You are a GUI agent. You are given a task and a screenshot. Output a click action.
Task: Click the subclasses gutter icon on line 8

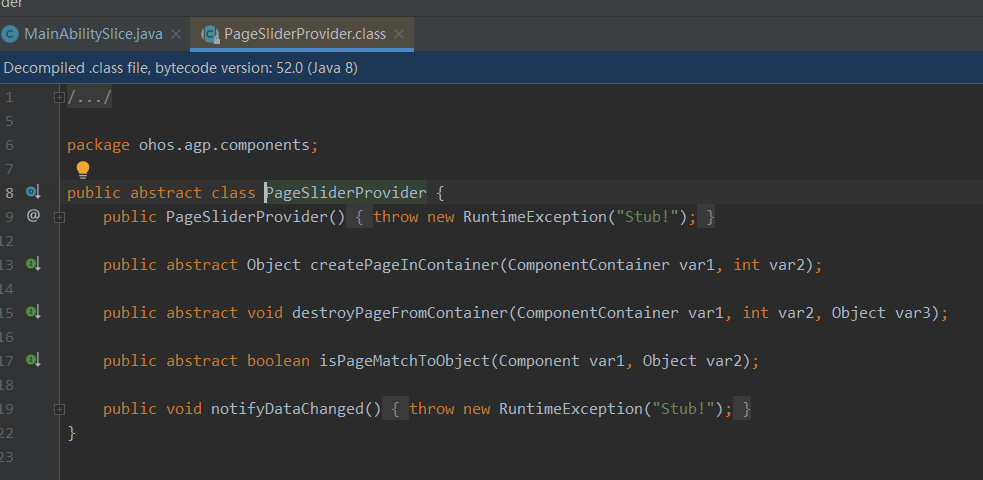(33, 192)
